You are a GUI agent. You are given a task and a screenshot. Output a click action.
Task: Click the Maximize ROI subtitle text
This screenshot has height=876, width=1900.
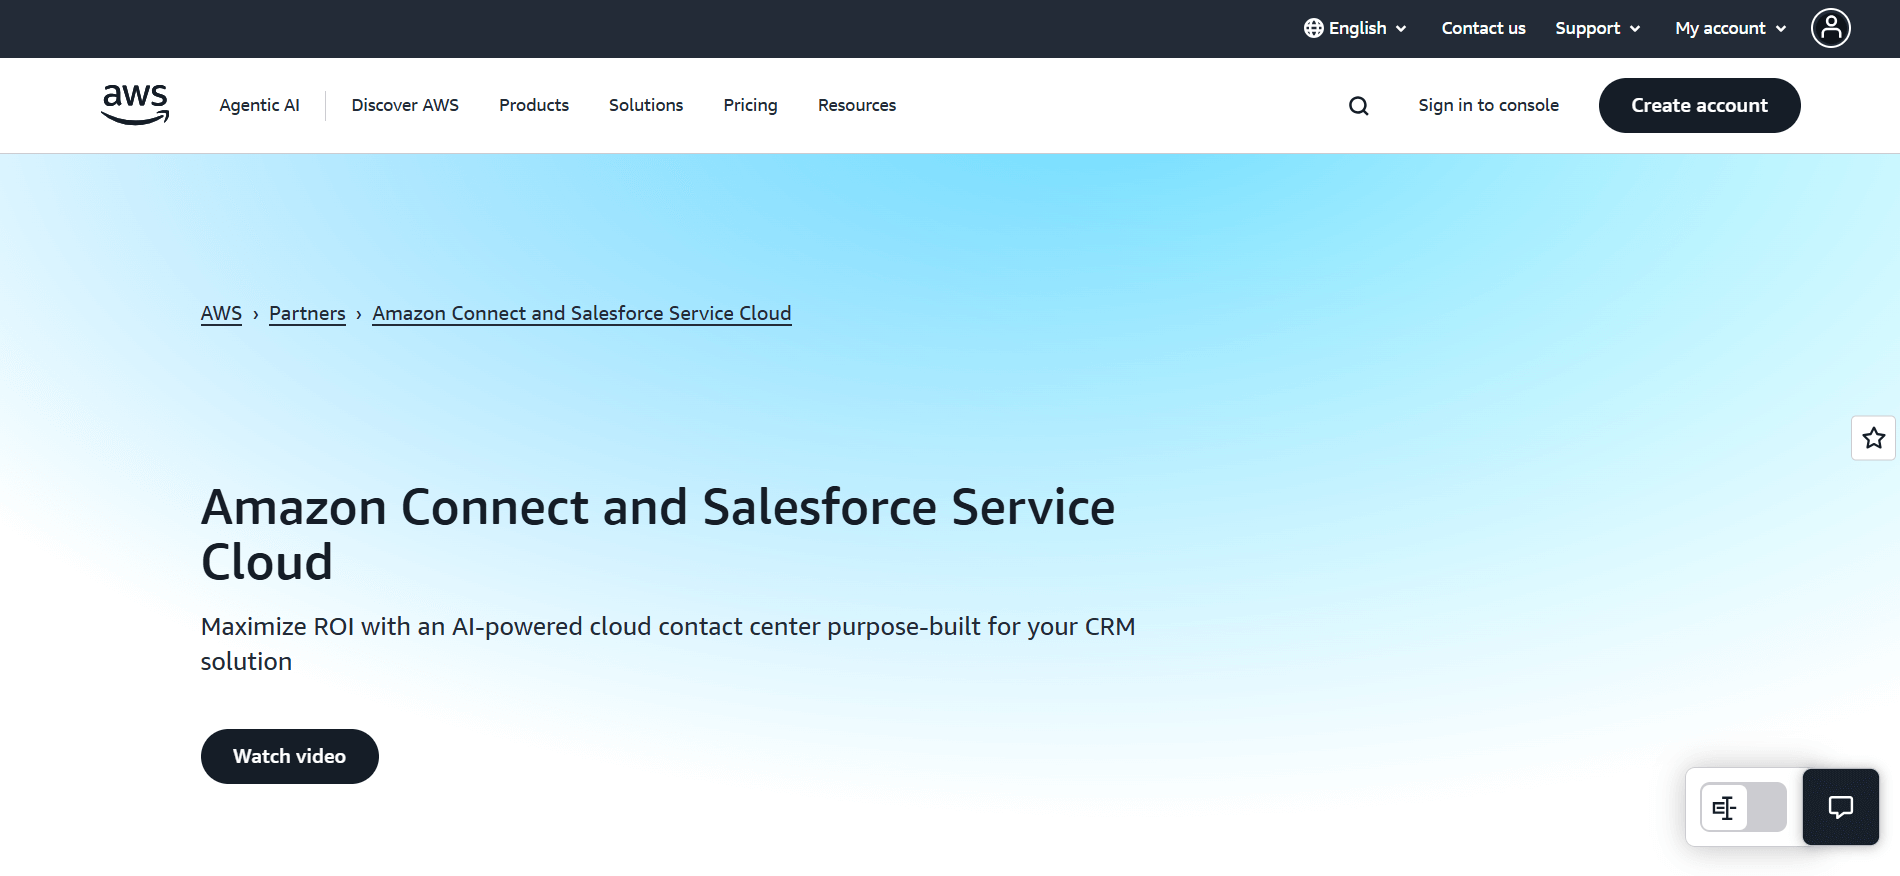[x=668, y=644]
